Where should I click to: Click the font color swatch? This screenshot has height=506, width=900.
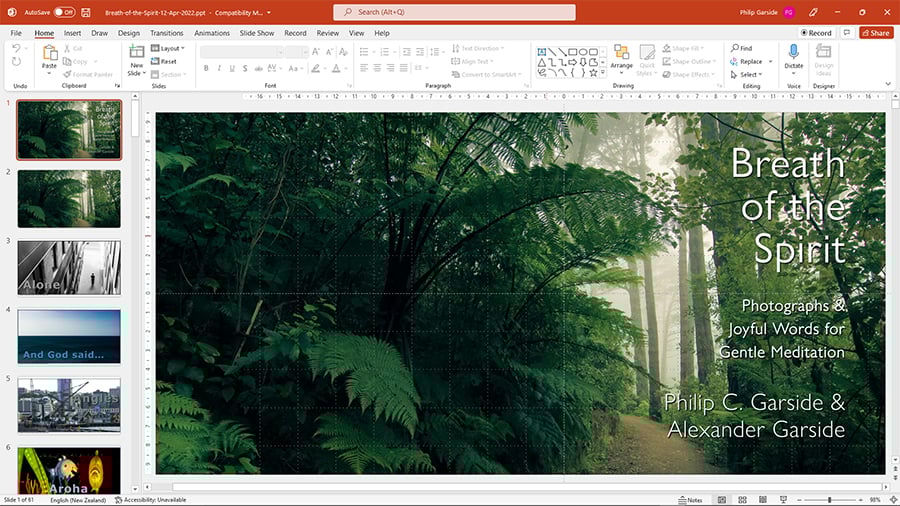coord(336,68)
